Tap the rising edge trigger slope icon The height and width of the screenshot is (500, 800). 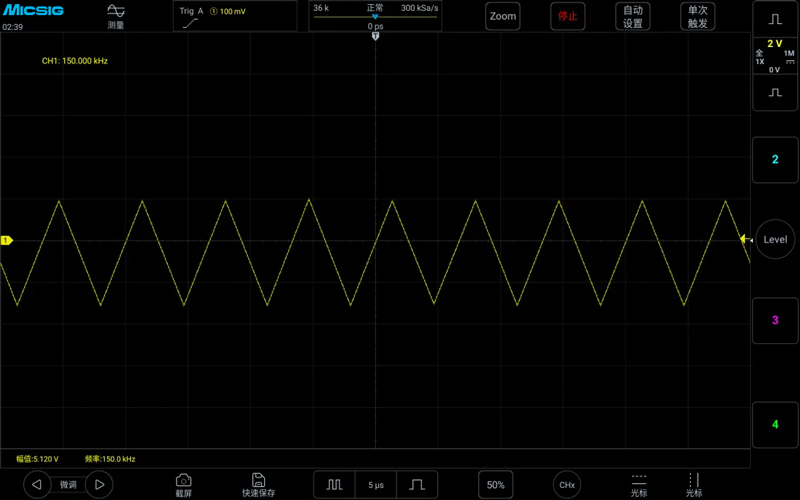190,23
